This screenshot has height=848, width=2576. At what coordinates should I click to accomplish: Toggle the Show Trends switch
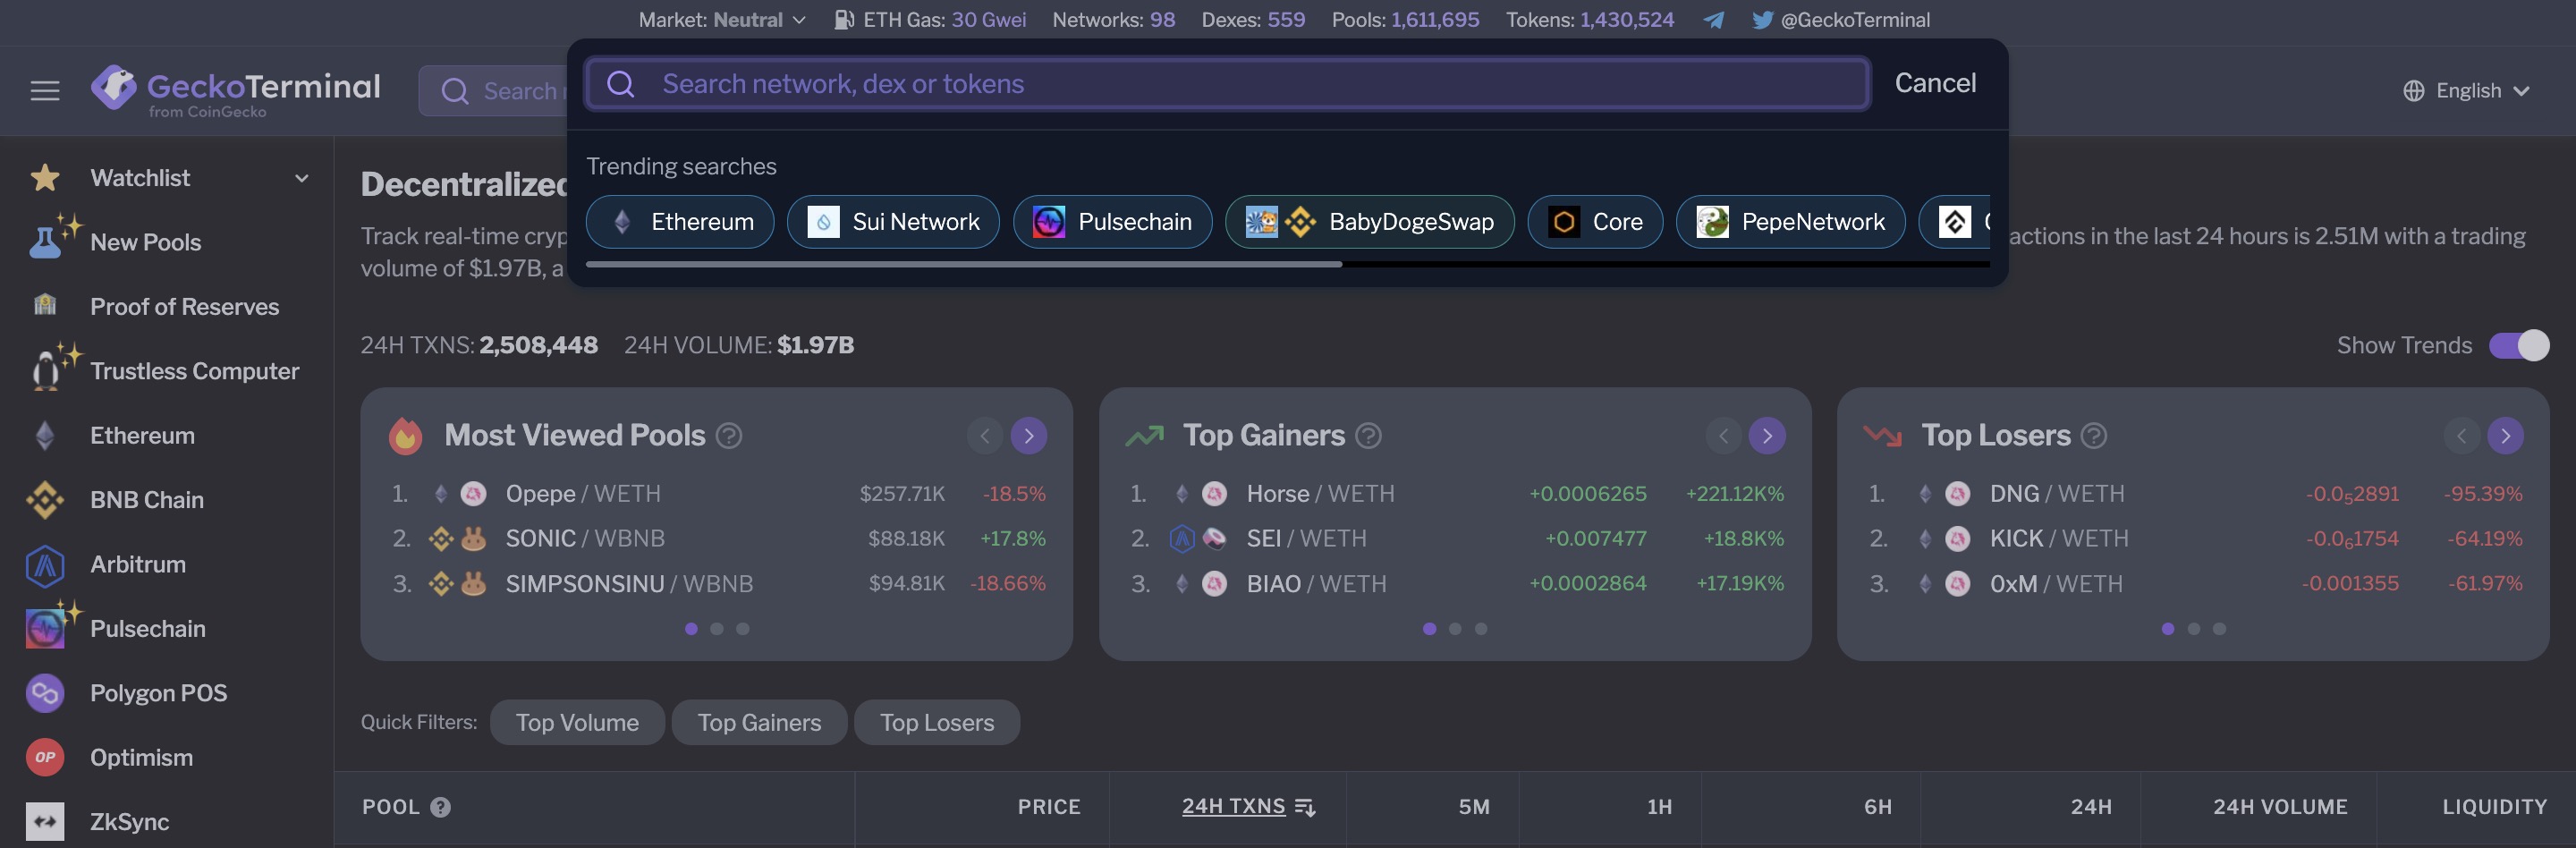coord(2518,345)
